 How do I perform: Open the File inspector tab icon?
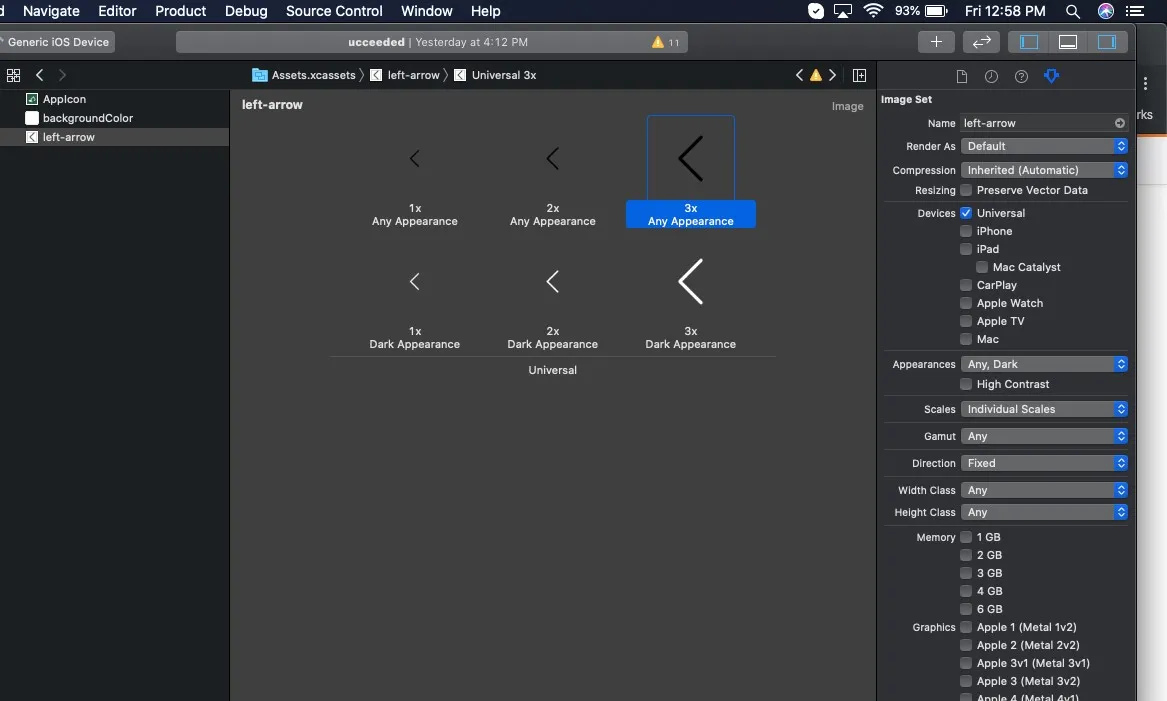962,77
